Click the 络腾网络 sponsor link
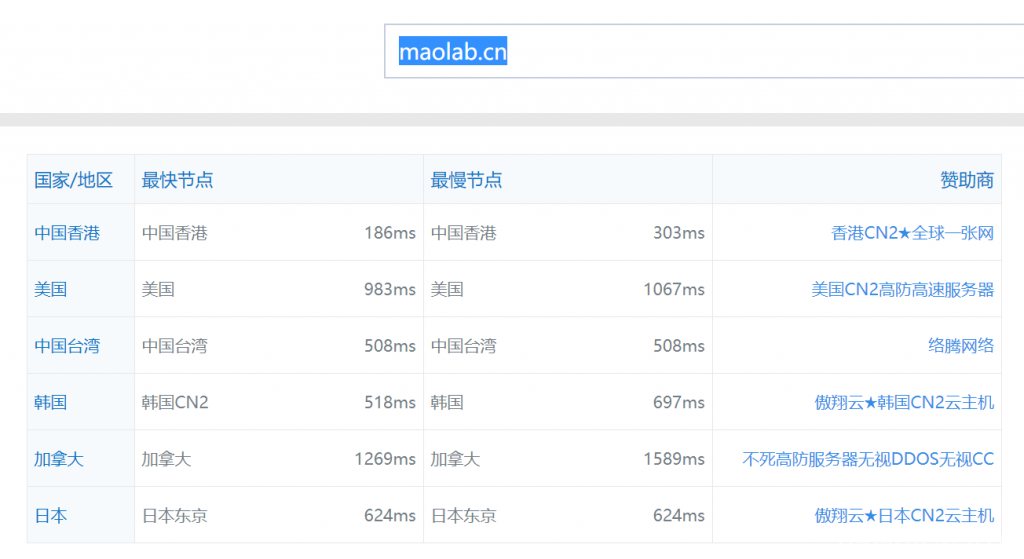The width and height of the screenshot is (1024, 559). coord(960,346)
